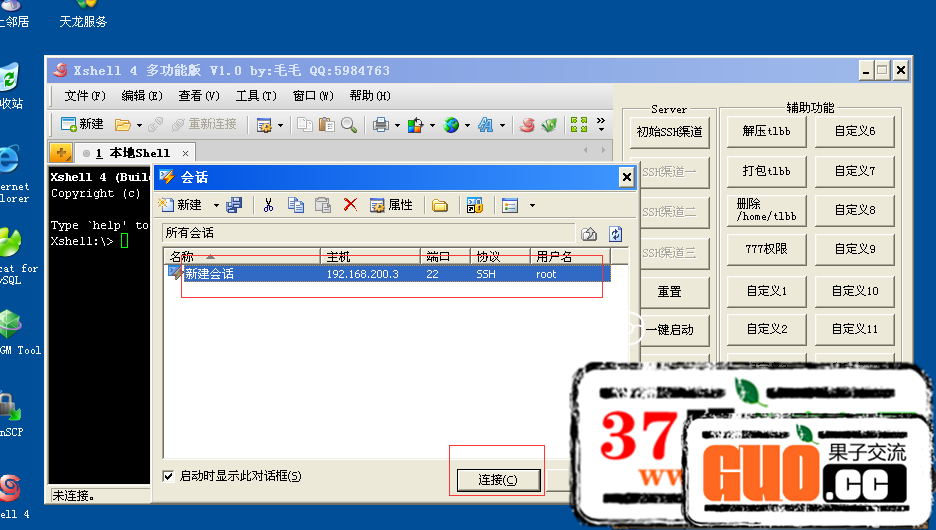Click the font AA icon
Screen dimensions: 936x530
[486, 125]
